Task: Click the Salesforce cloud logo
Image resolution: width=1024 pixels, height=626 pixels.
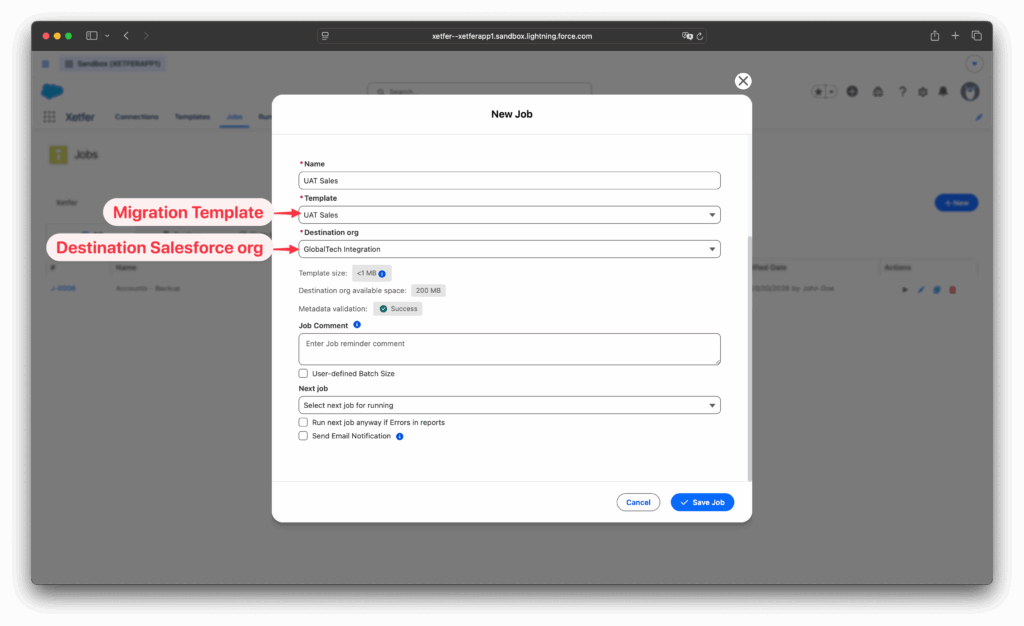Action: pos(52,91)
